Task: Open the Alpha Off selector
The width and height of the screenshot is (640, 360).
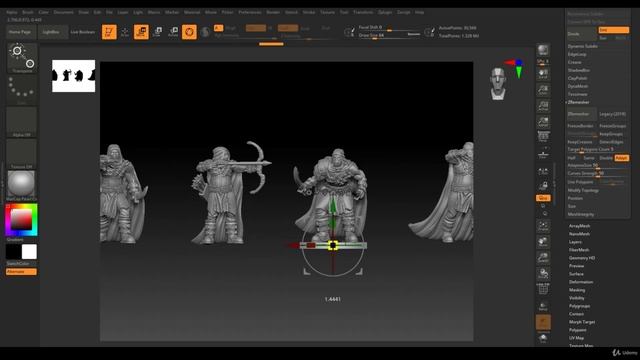Action: tap(22, 122)
